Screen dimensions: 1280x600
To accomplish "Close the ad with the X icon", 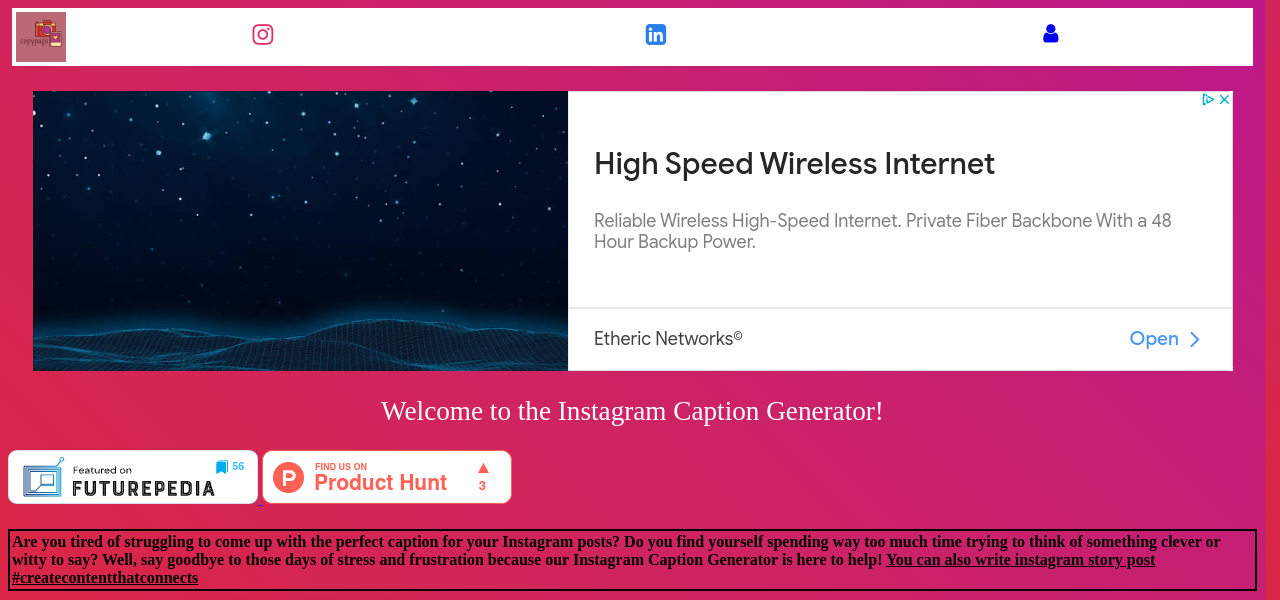I will [1224, 100].
